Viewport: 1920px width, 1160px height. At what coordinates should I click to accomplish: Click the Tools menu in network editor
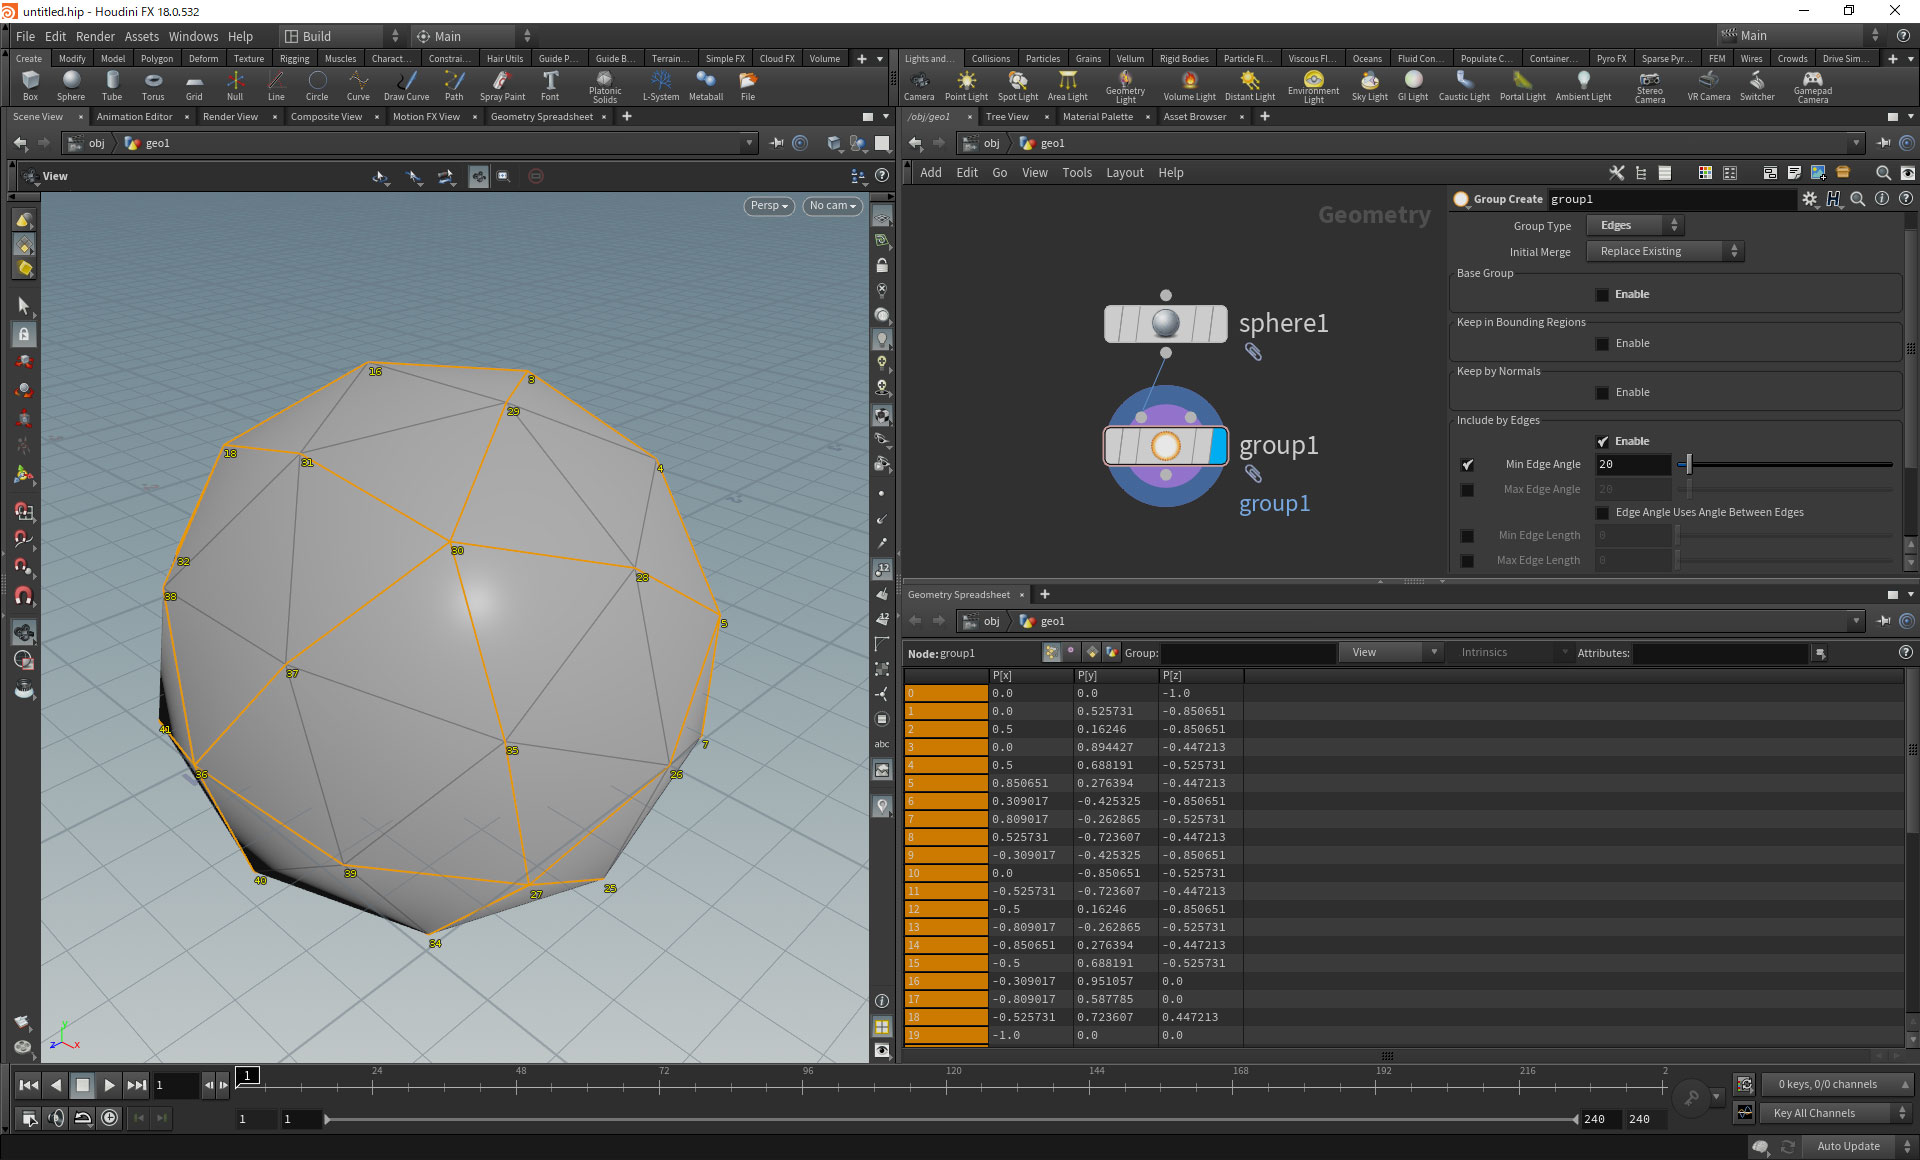coord(1076,173)
